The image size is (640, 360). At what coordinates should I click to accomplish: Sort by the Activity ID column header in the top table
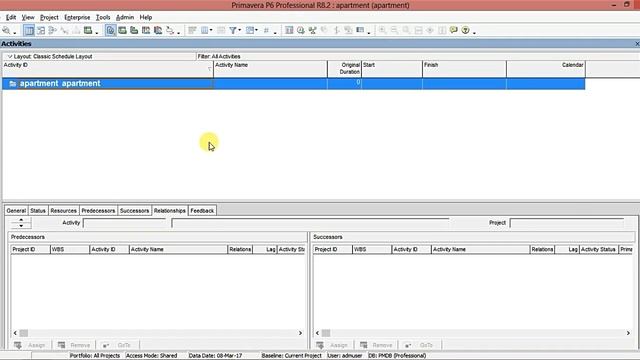pyautogui.click(x=108, y=69)
